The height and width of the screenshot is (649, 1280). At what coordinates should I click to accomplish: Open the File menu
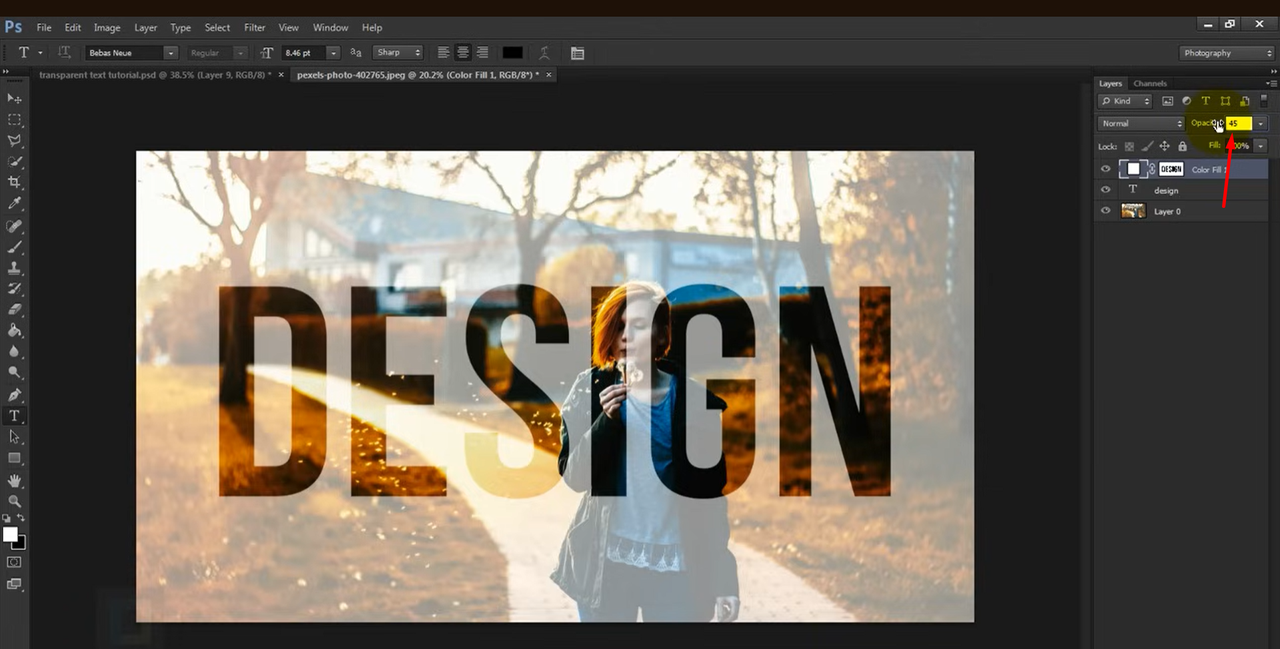point(44,27)
